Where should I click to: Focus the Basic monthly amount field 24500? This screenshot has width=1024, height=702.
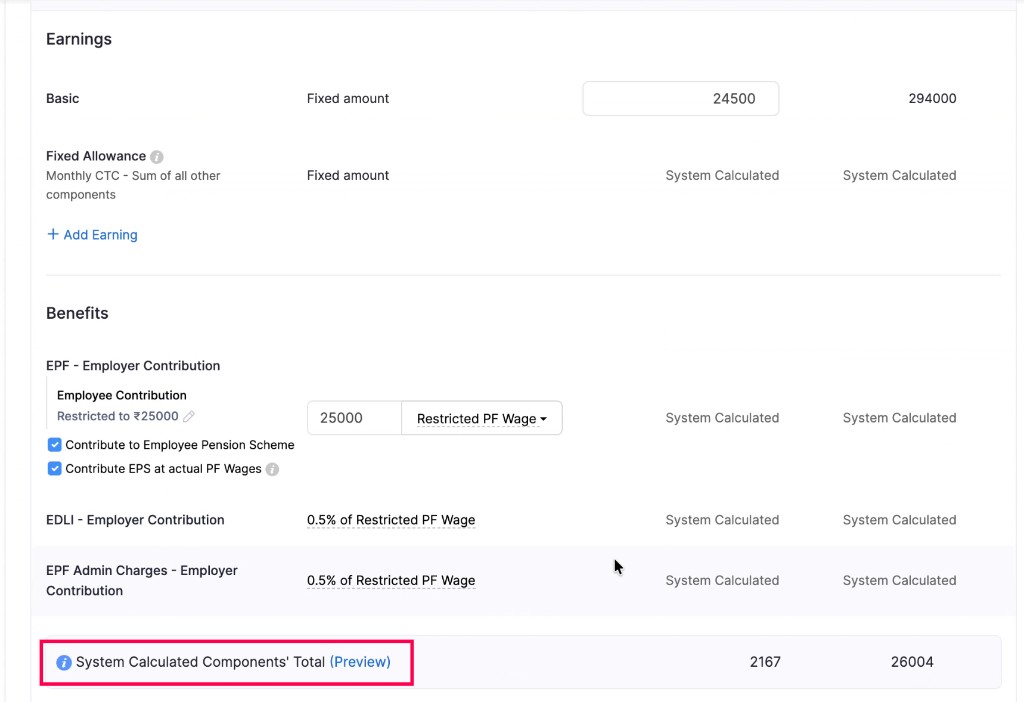coord(680,99)
